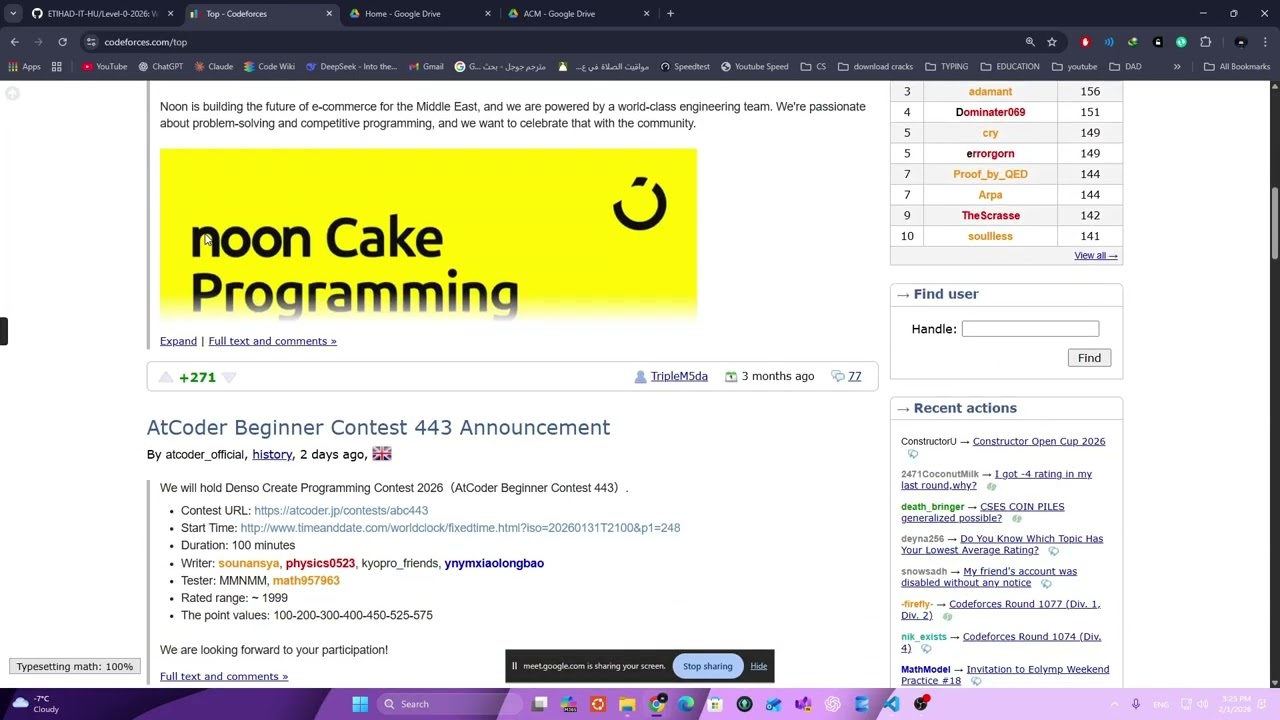This screenshot has width=1280, height=720.
Task: Upvote the noon Cake Programming post
Action: pos(166,377)
